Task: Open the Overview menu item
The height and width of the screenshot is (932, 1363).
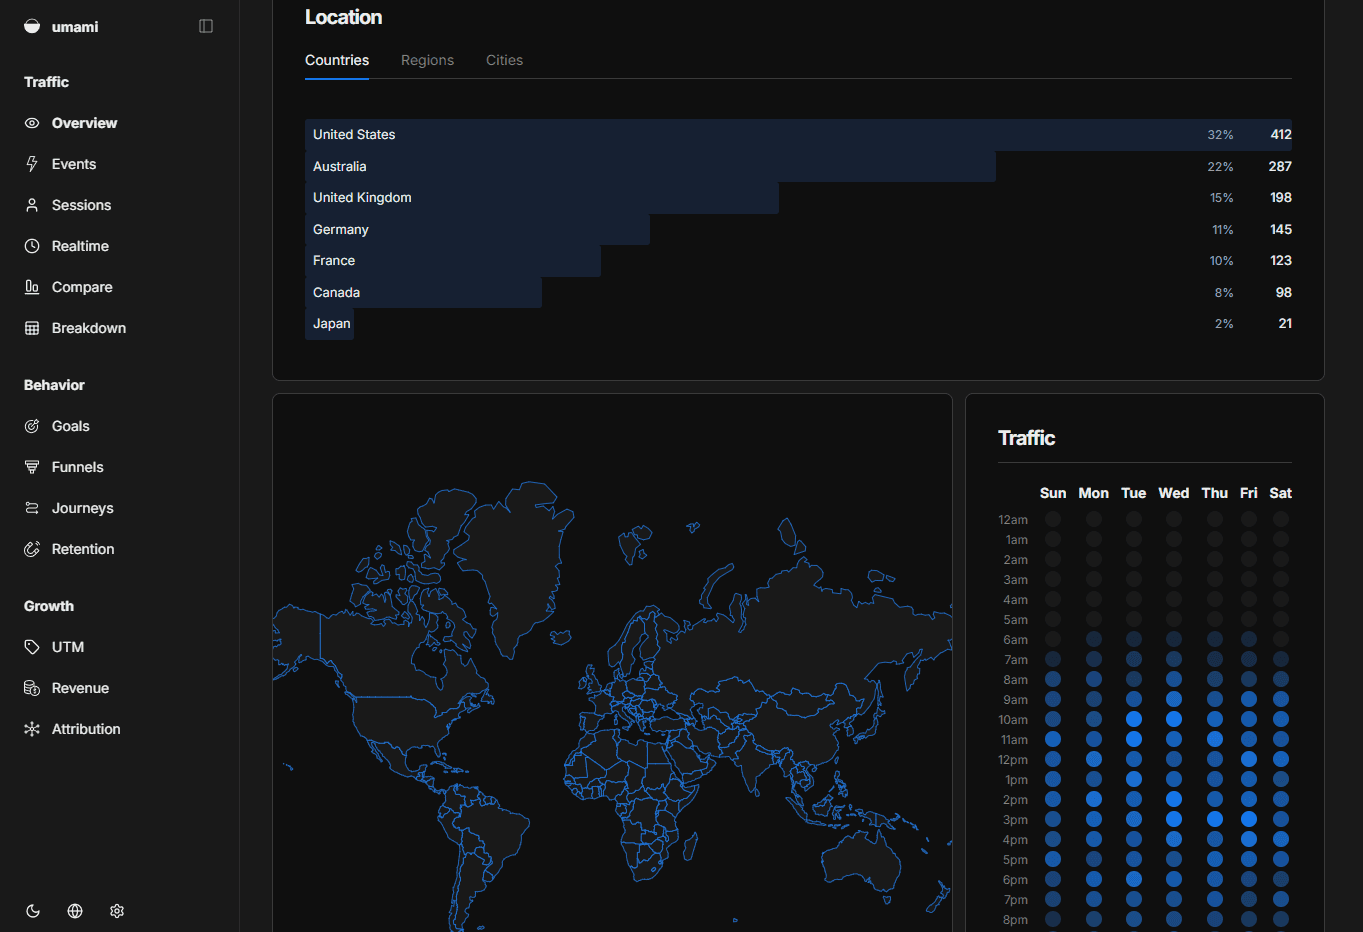Action: pyautogui.click(x=83, y=122)
